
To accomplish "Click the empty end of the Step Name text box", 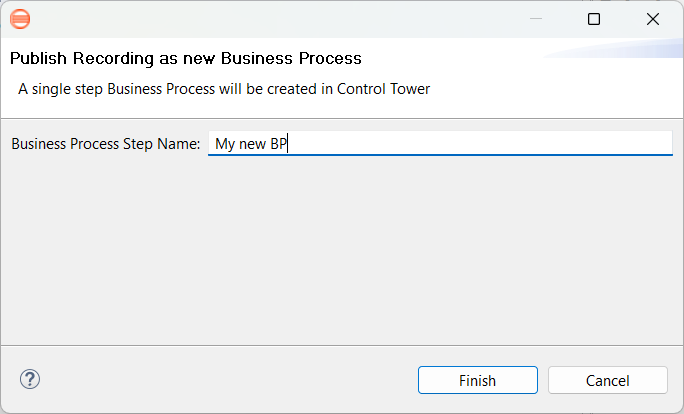I will click(x=480, y=144).
